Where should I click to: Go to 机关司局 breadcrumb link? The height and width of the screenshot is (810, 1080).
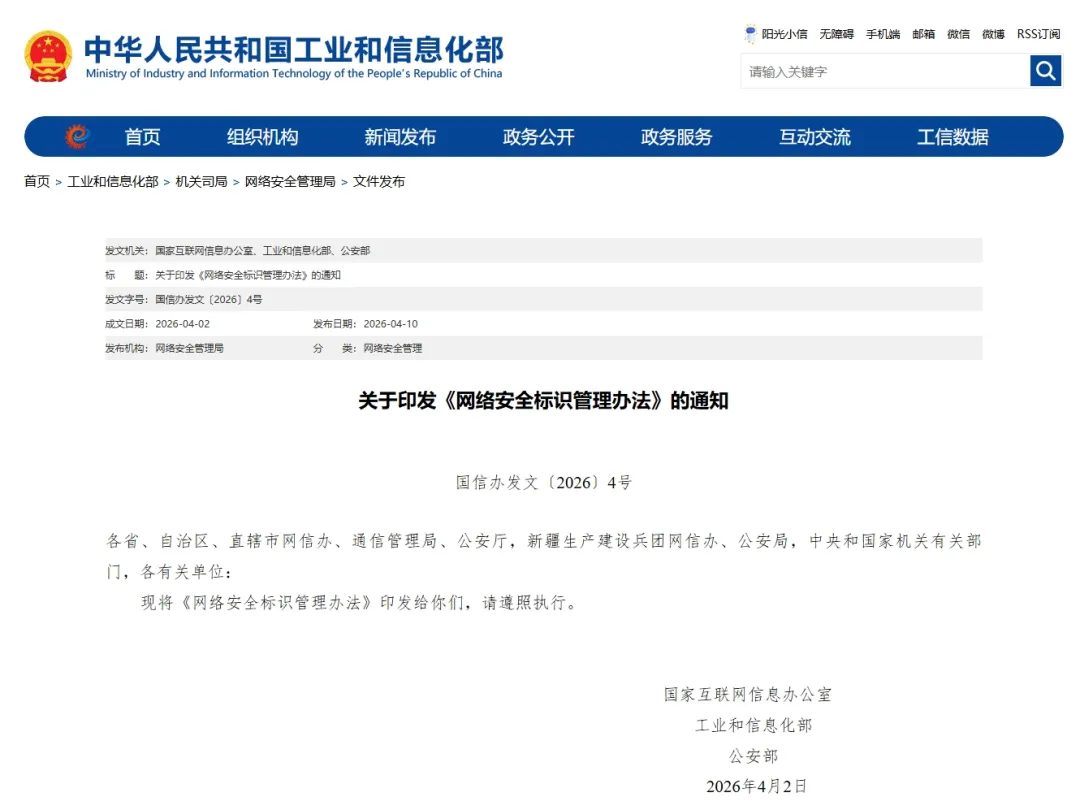click(x=201, y=182)
